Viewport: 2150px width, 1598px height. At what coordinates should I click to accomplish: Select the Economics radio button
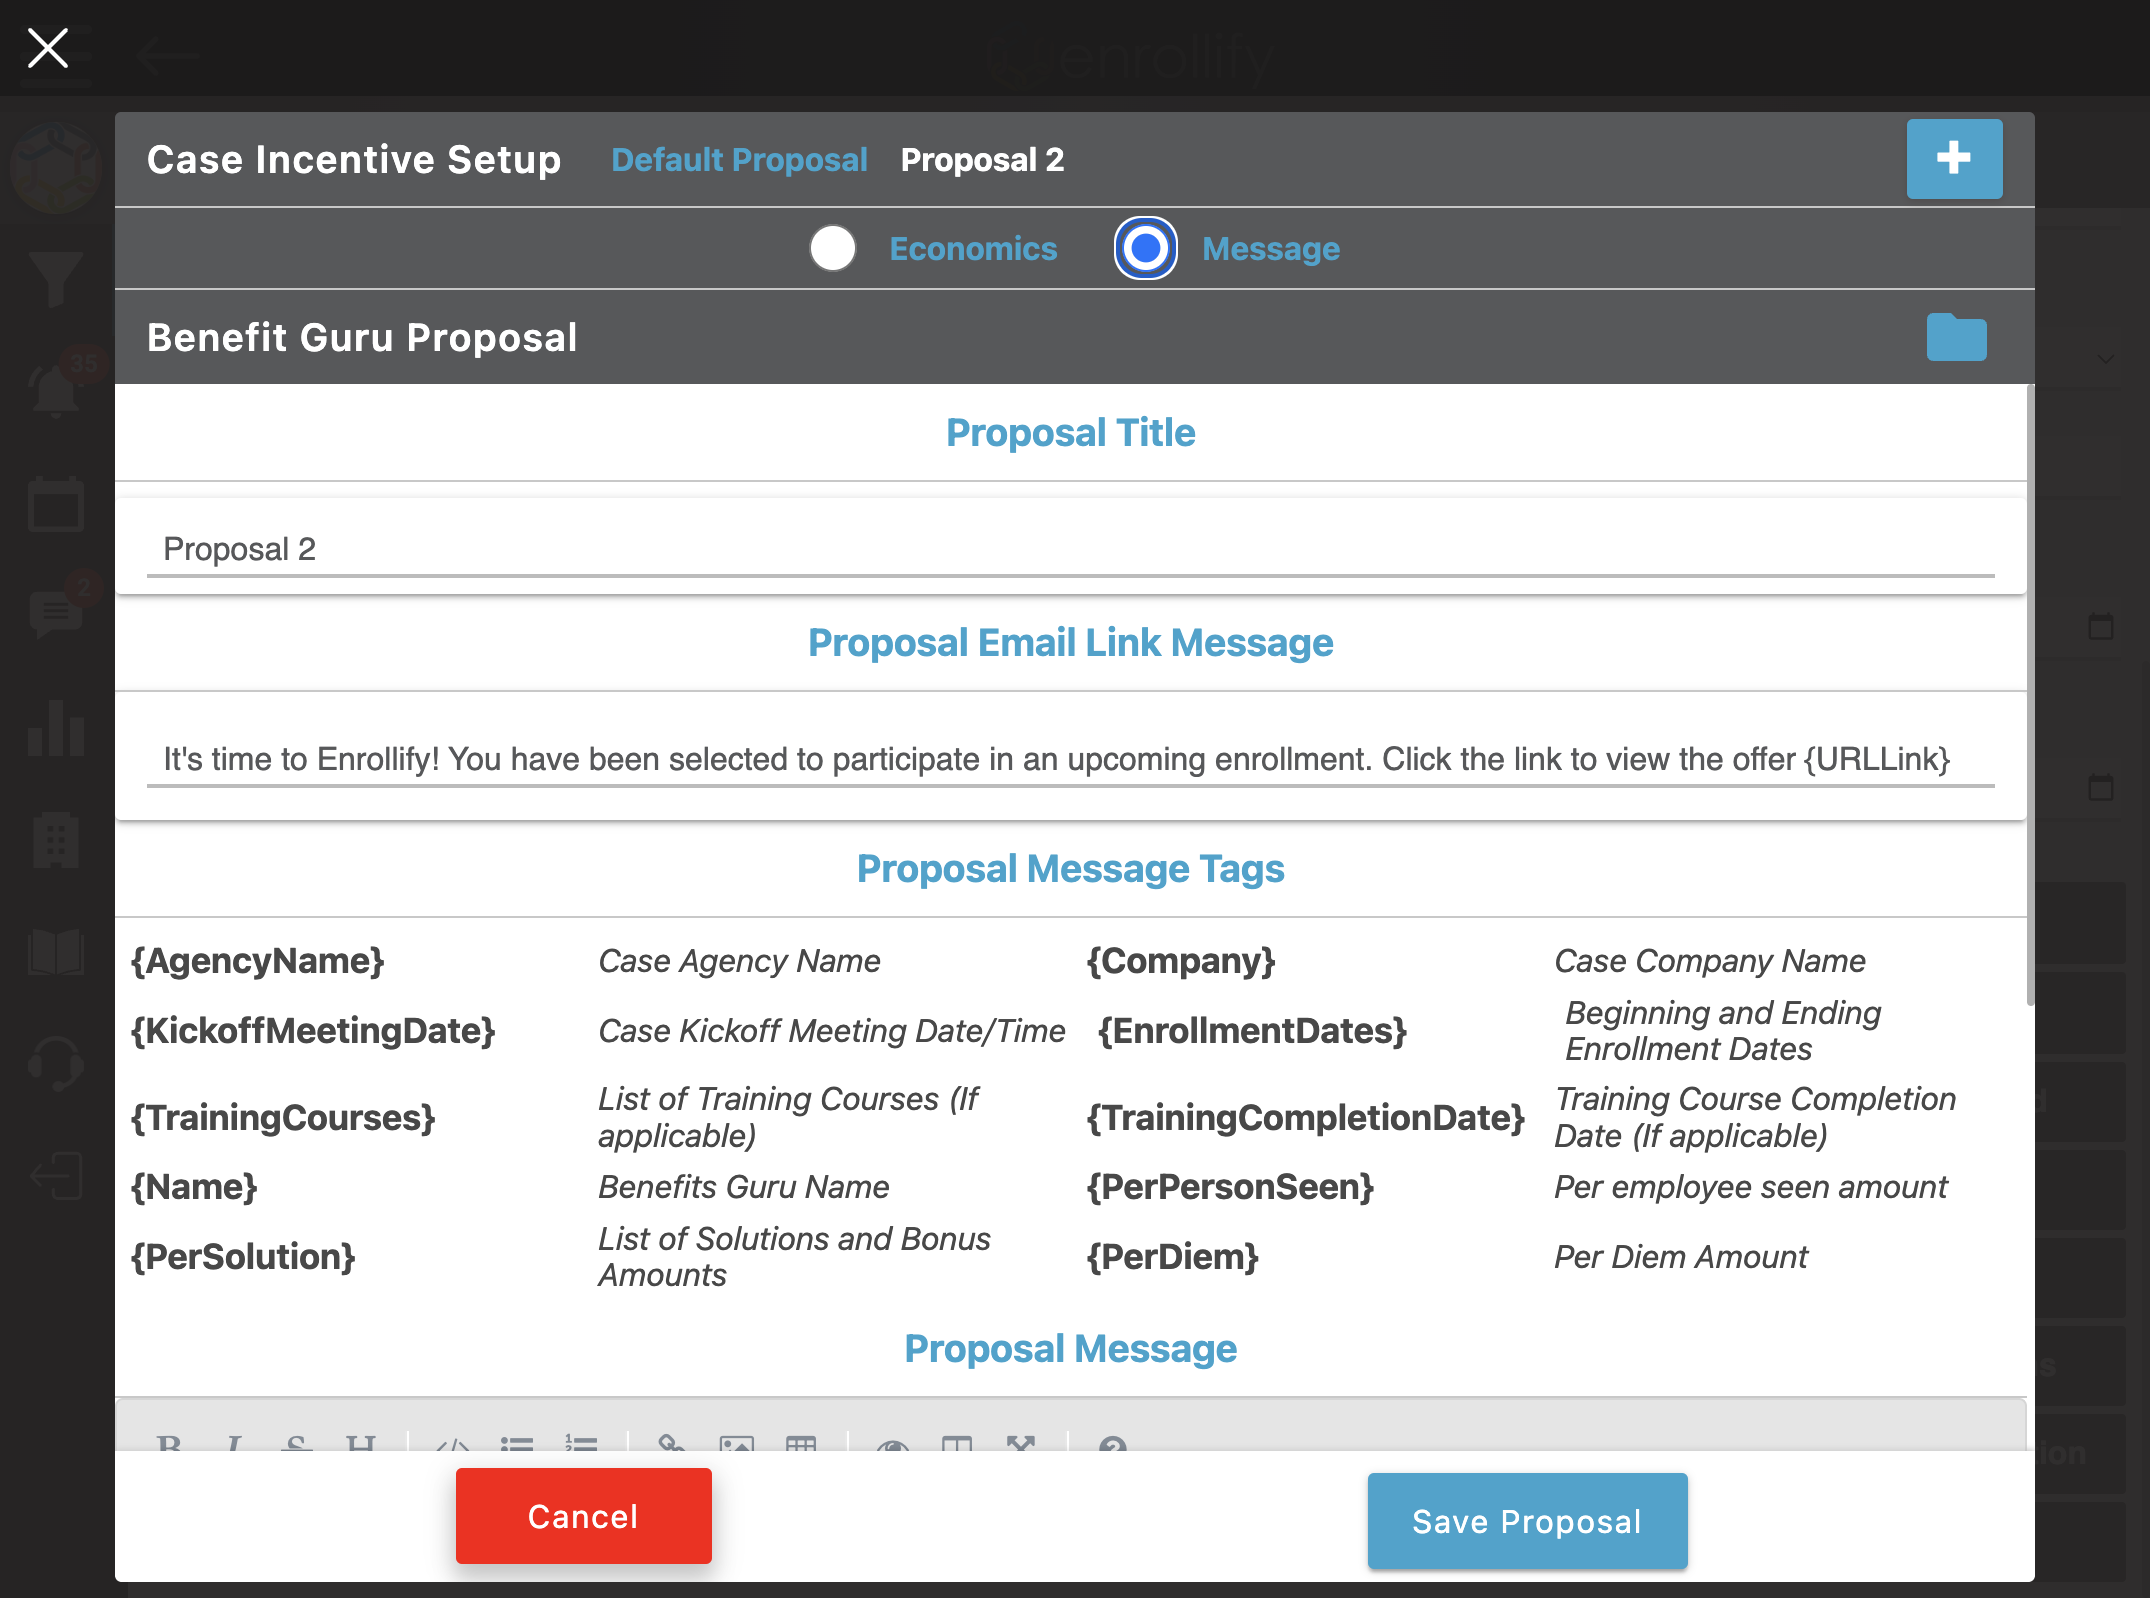(x=833, y=248)
